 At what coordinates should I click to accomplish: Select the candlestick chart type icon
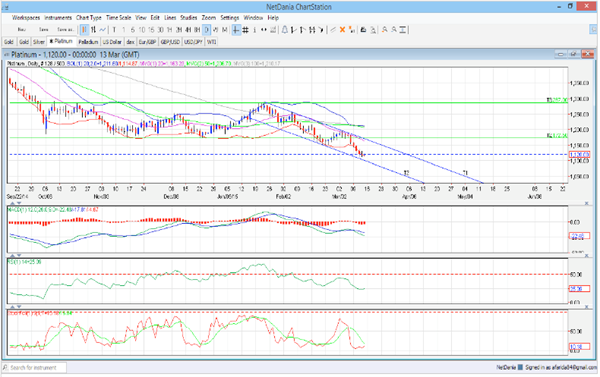click(x=84, y=29)
